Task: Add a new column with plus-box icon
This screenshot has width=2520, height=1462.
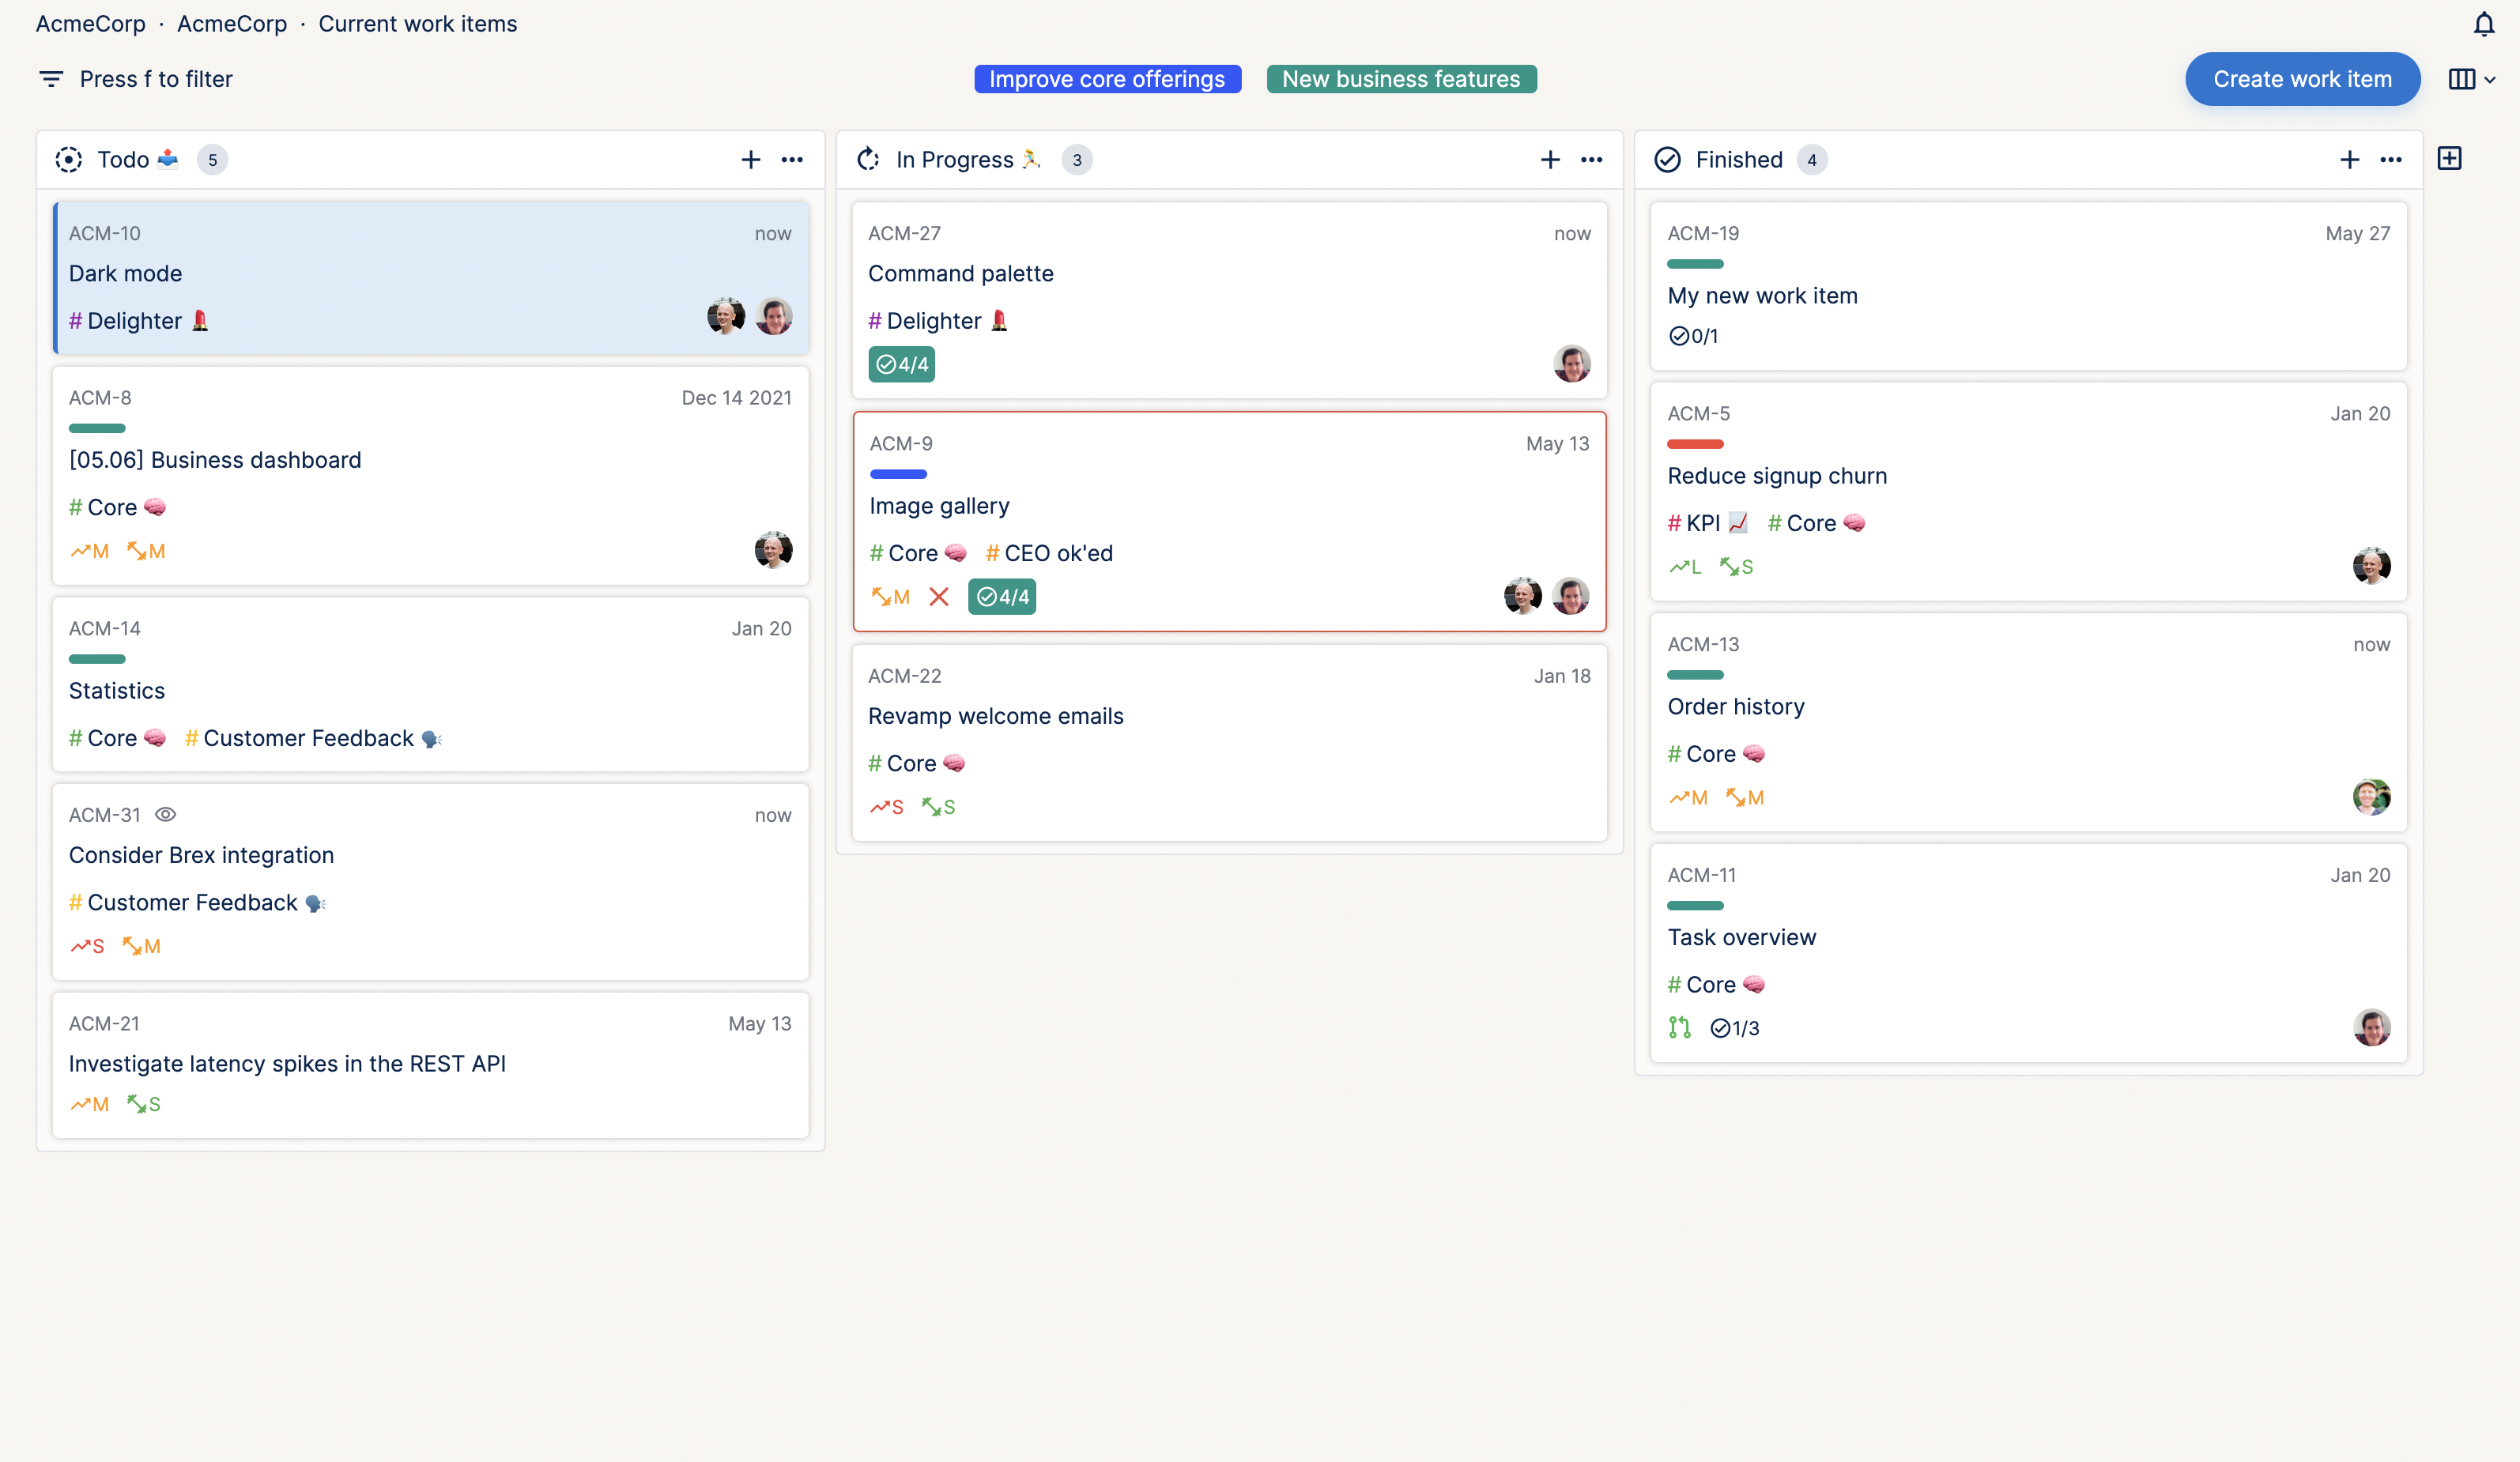Action: pos(2449,159)
